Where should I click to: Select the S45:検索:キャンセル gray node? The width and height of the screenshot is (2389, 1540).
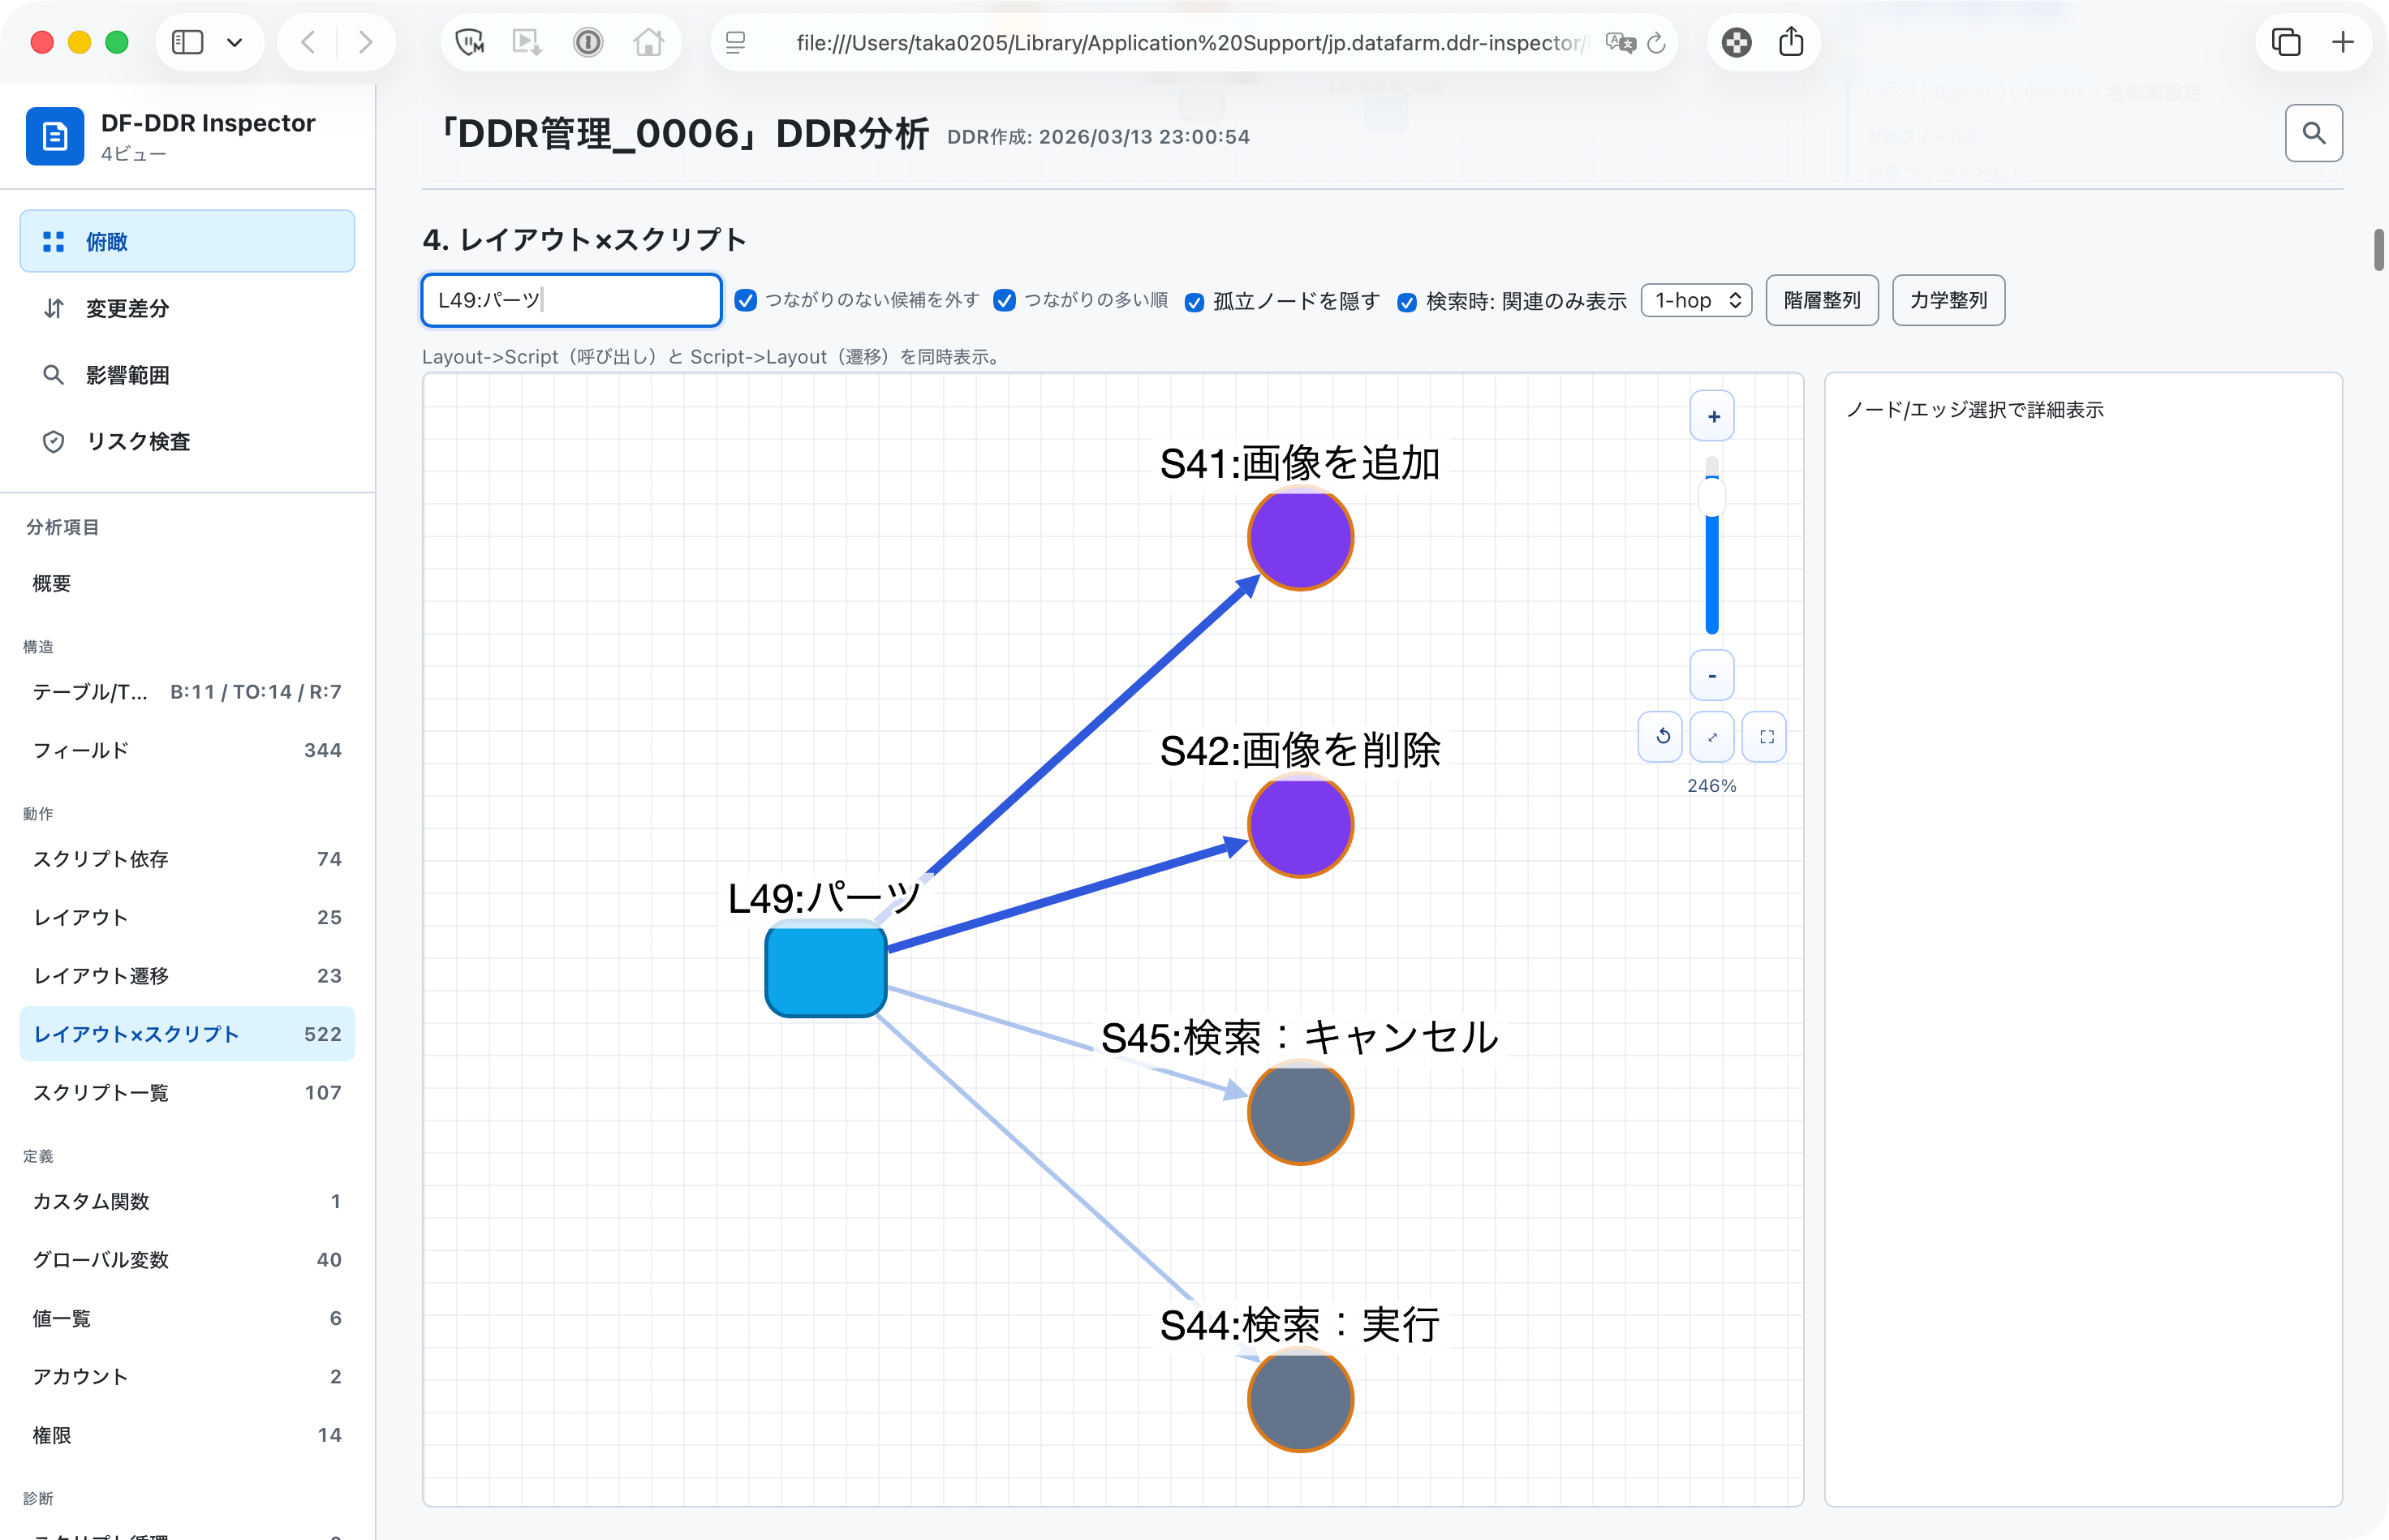coord(1300,1112)
